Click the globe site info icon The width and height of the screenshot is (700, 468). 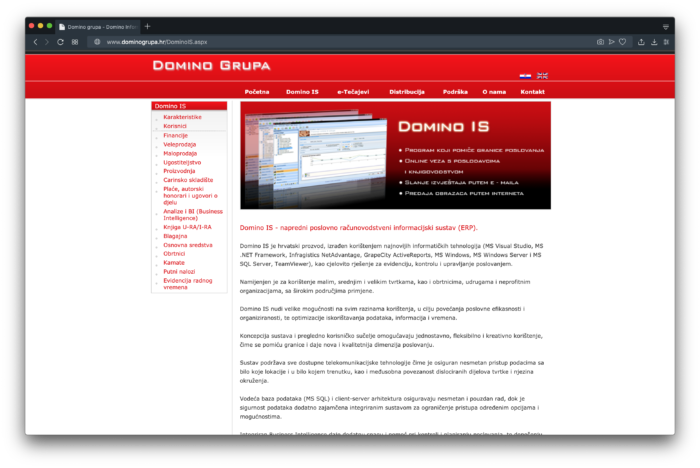click(x=96, y=42)
